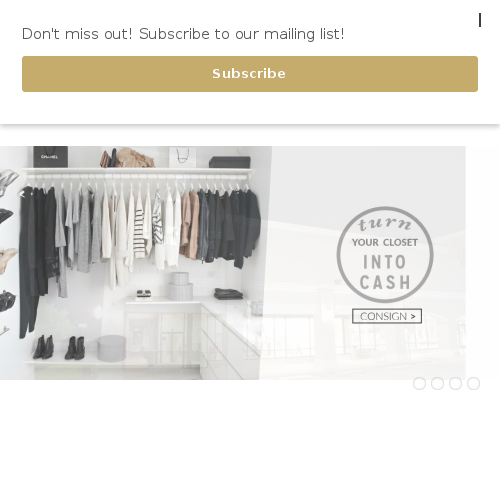Click the tan coats hanging on rack
Screen dimensions: 500x500
(190, 224)
